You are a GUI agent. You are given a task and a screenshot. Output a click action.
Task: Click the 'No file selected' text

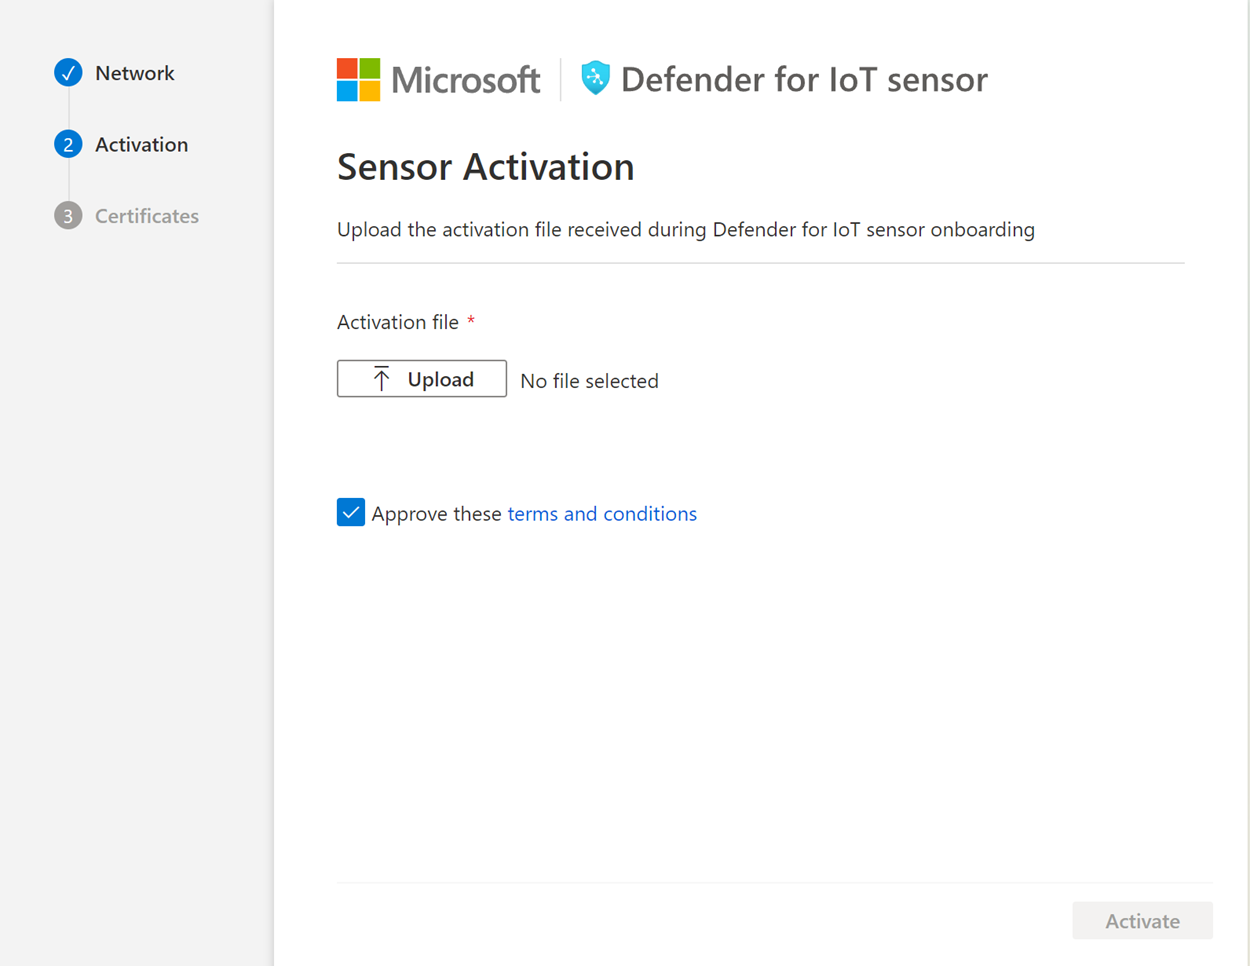[589, 381]
